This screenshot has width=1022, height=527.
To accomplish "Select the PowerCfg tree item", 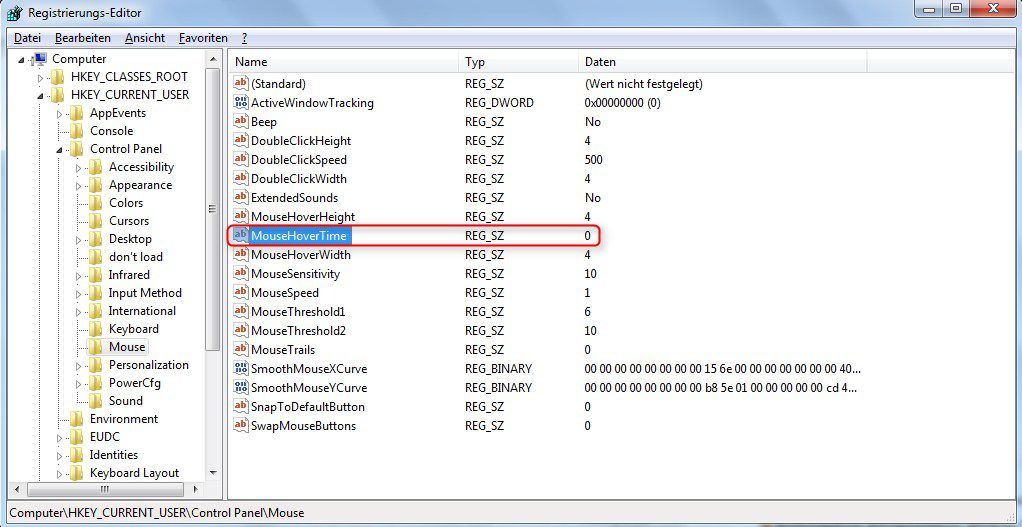I will (134, 383).
